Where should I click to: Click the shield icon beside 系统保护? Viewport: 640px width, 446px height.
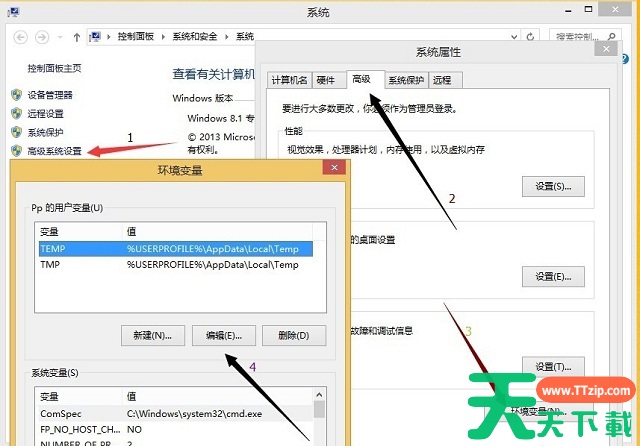click(x=15, y=132)
